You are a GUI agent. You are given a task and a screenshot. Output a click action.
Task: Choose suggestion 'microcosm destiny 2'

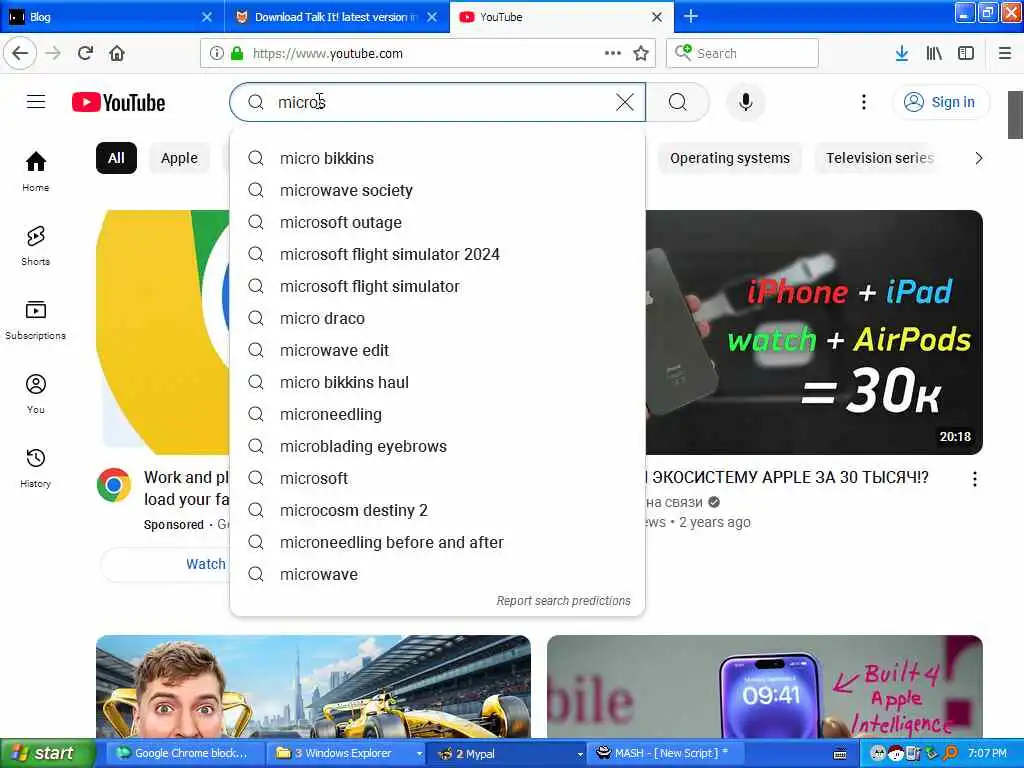438,510
